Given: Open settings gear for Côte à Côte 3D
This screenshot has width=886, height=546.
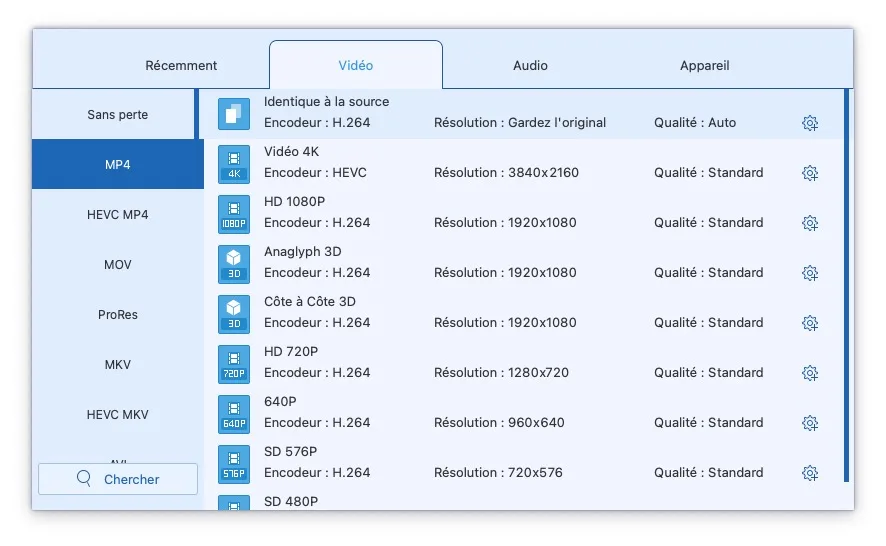Looking at the screenshot, I should click(x=810, y=323).
